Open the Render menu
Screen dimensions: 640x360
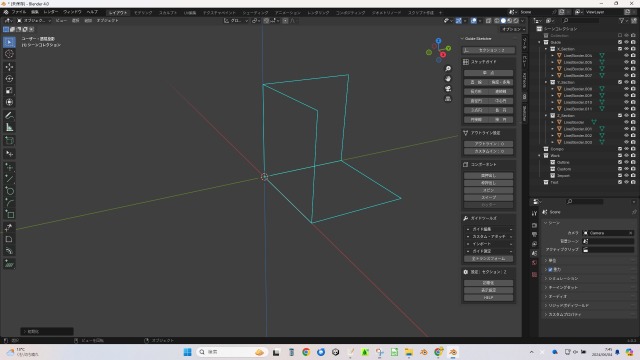tap(51, 12)
